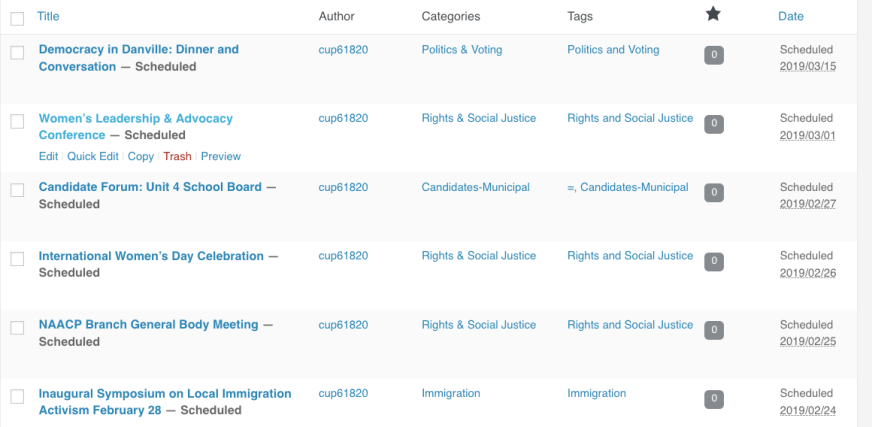Copy the Women's Leadership & Advocacy Conference post
872x427 pixels.
pyautogui.click(x=141, y=156)
